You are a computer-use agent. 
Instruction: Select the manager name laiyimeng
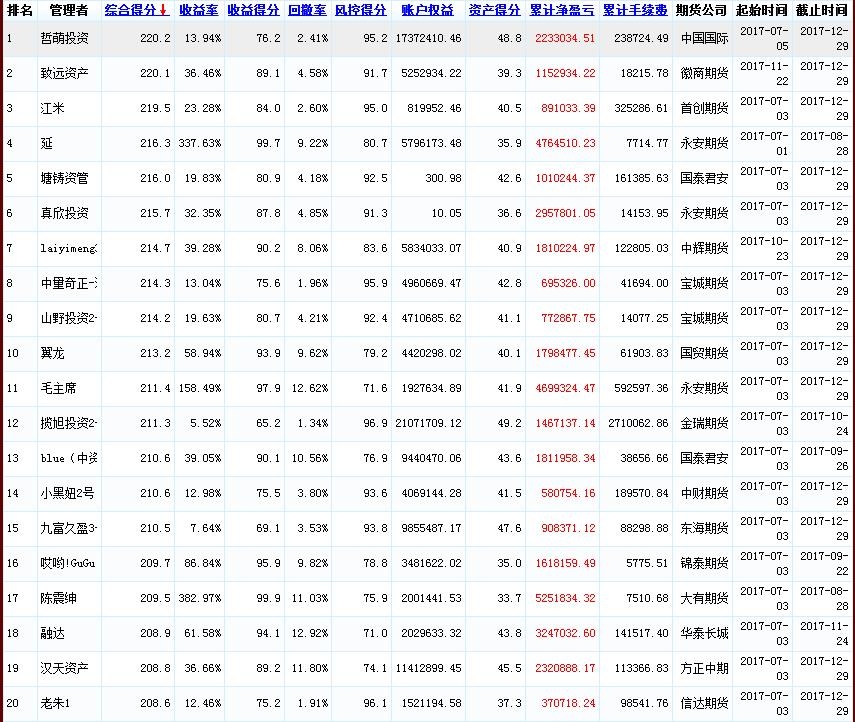pyautogui.click(x=69, y=248)
